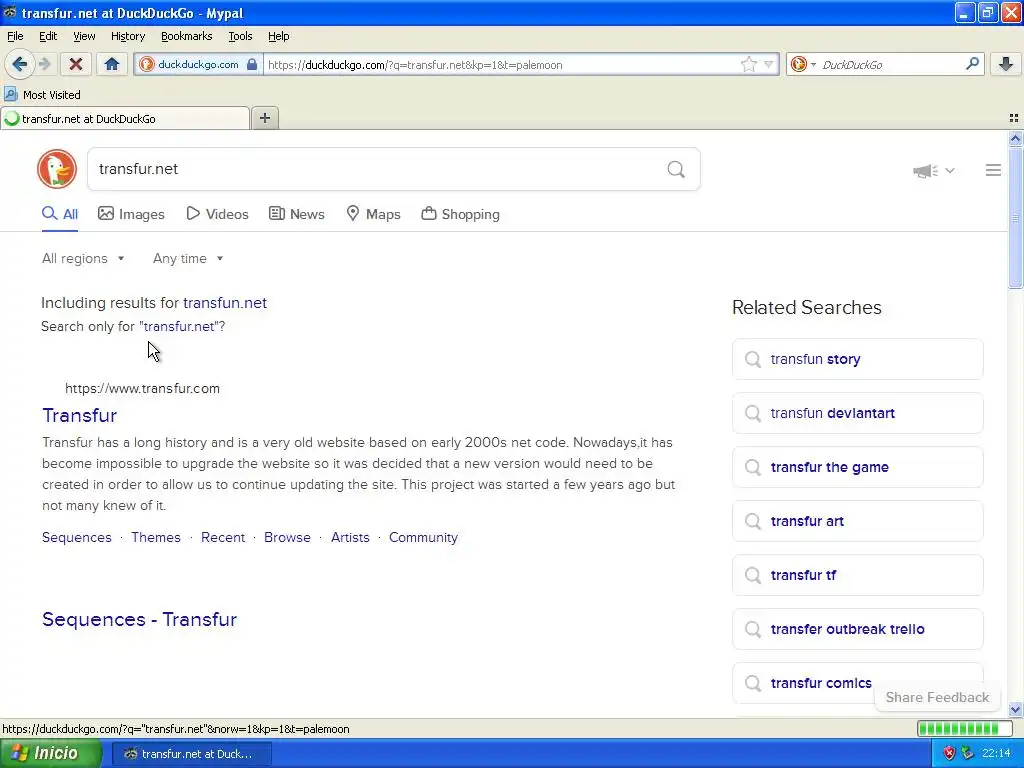Click the Mypal taskbar window button
The width and height of the screenshot is (1024, 768).
191,754
